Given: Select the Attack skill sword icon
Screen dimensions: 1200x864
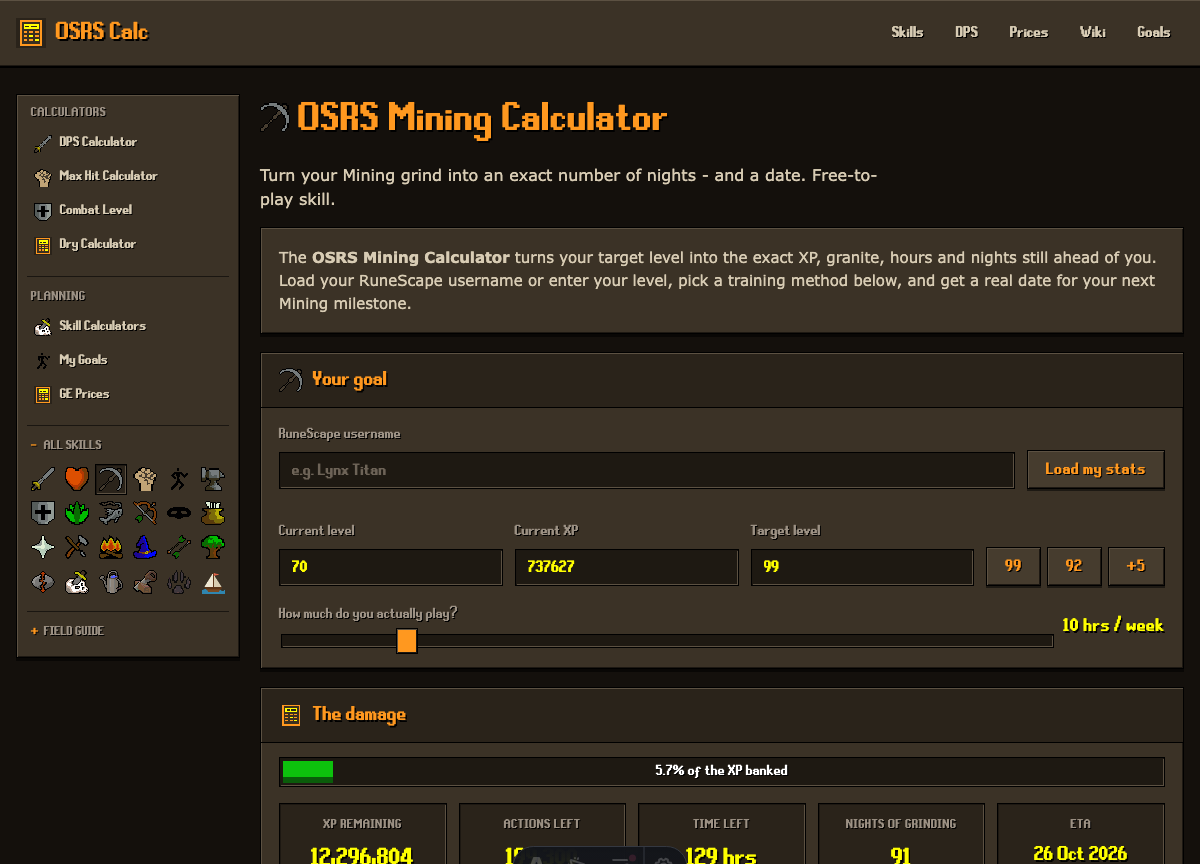Looking at the screenshot, I should [43, 479].
